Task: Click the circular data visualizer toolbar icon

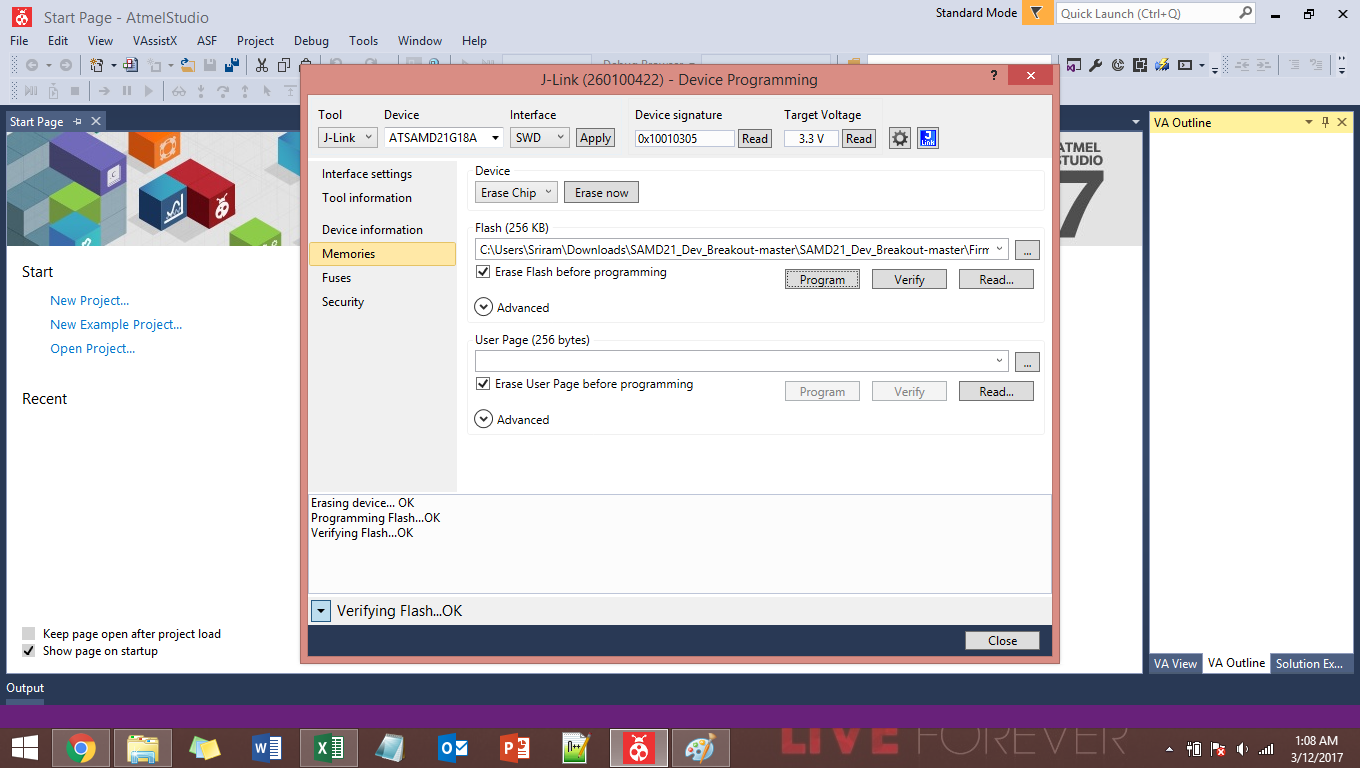Action: 1118,65
